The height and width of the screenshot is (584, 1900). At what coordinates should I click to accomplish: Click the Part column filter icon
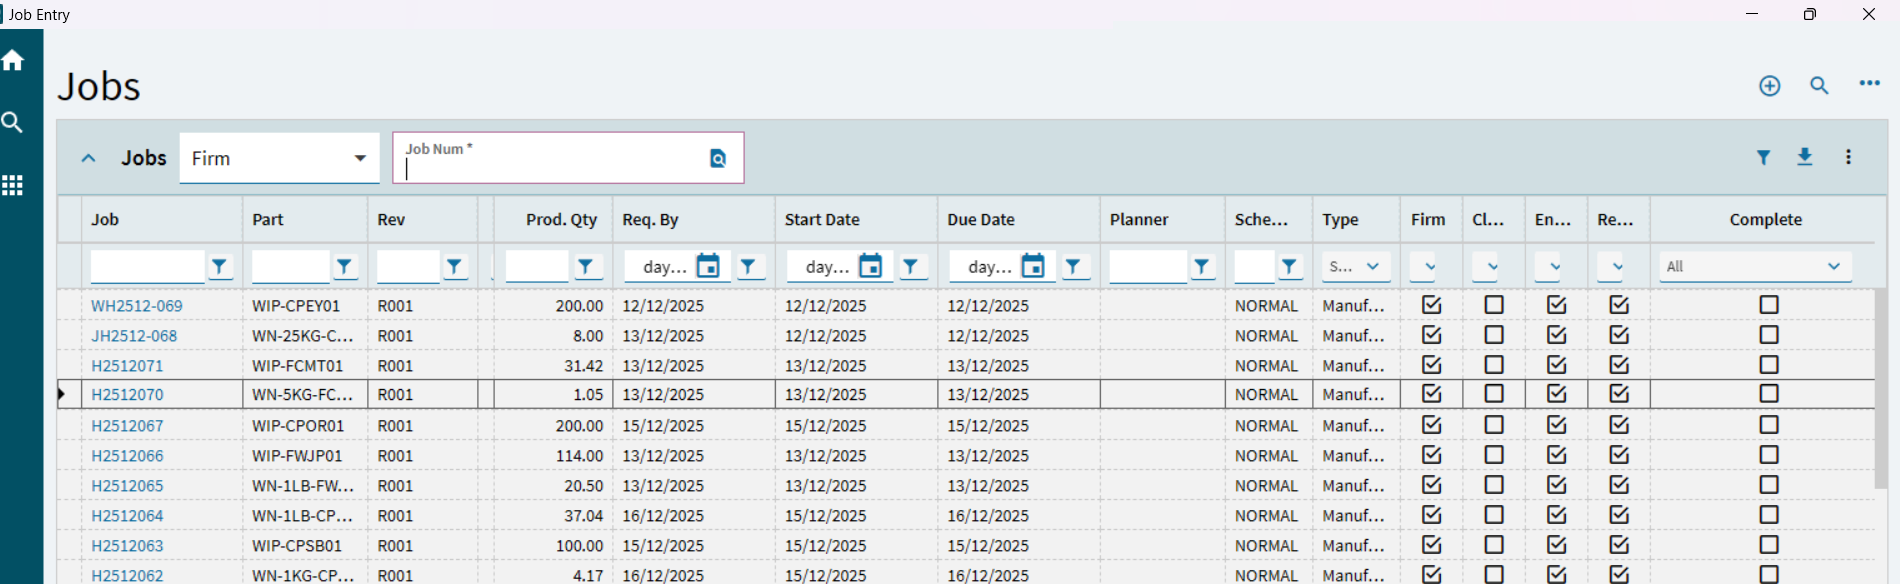coord(344,267)
